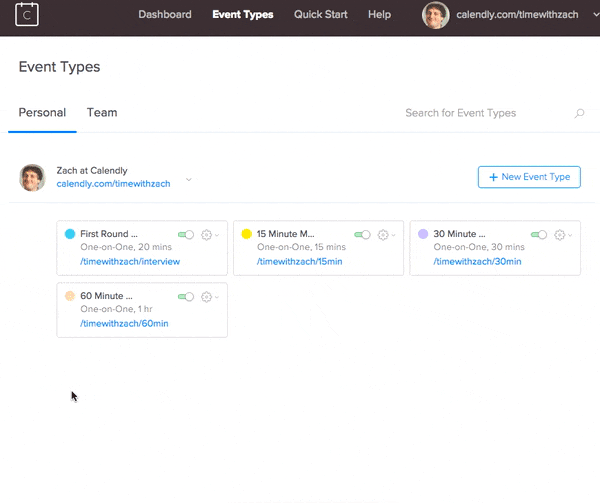Click purple color dot of 30 Minute event
This screenshot has height=503, width=600.
[x=423, y=234]
